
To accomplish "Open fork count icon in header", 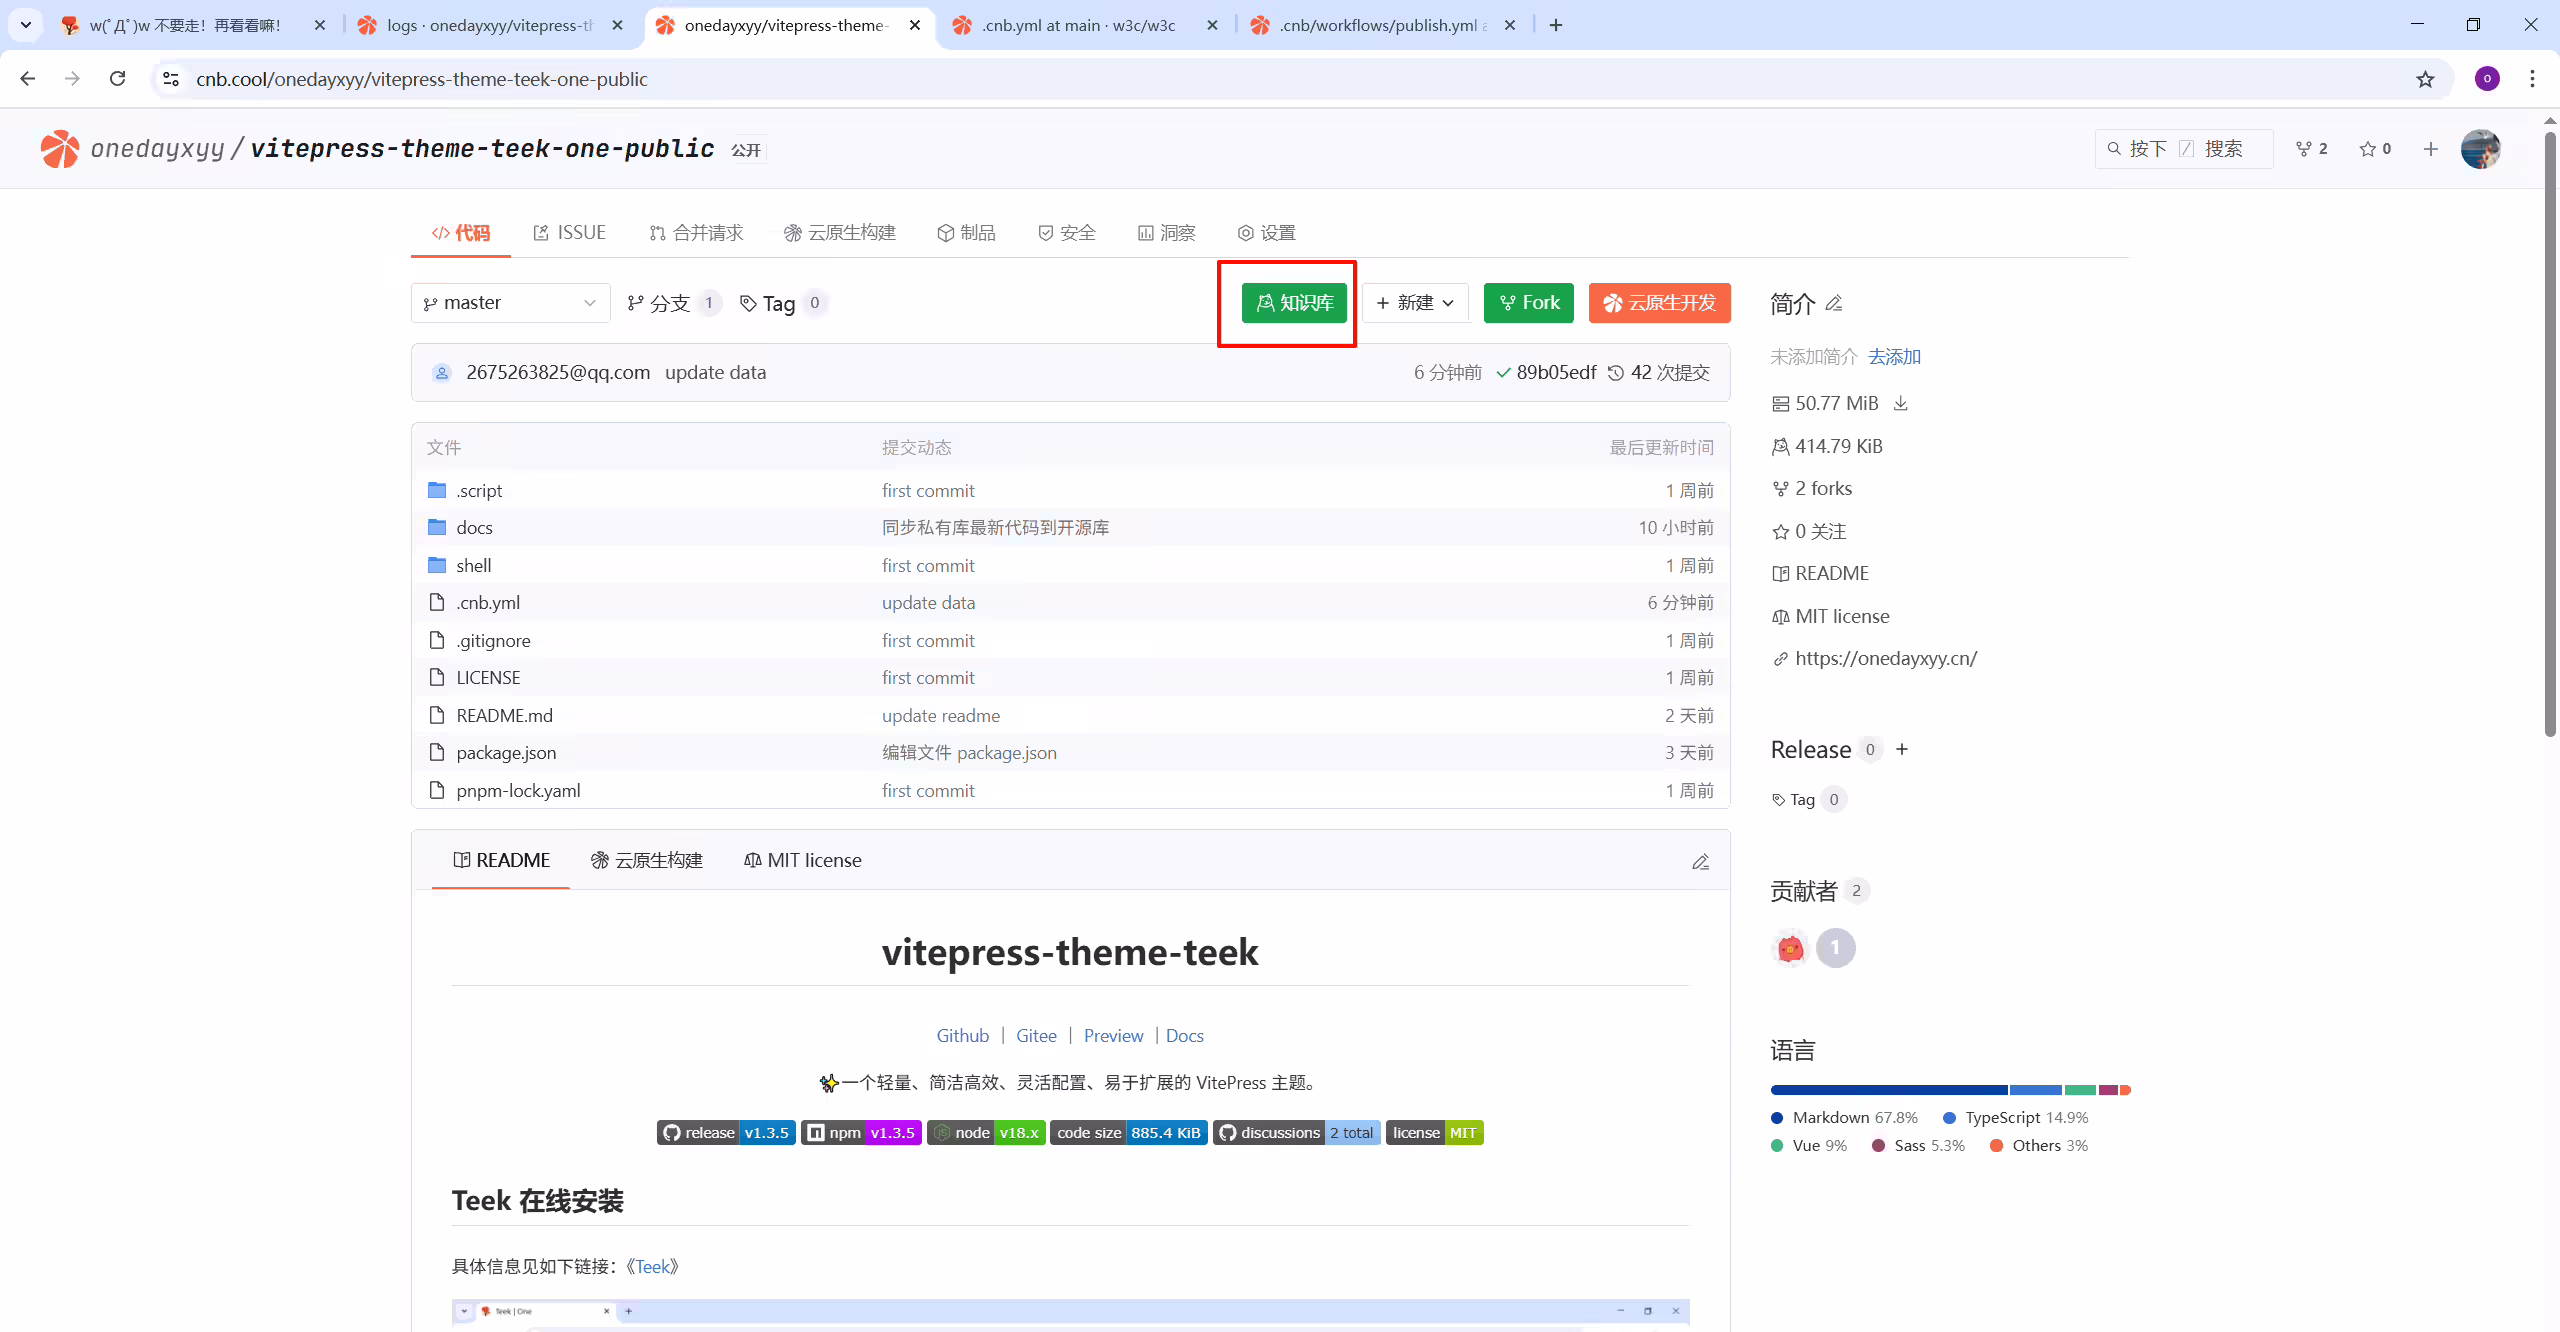I will [2311, 149].
